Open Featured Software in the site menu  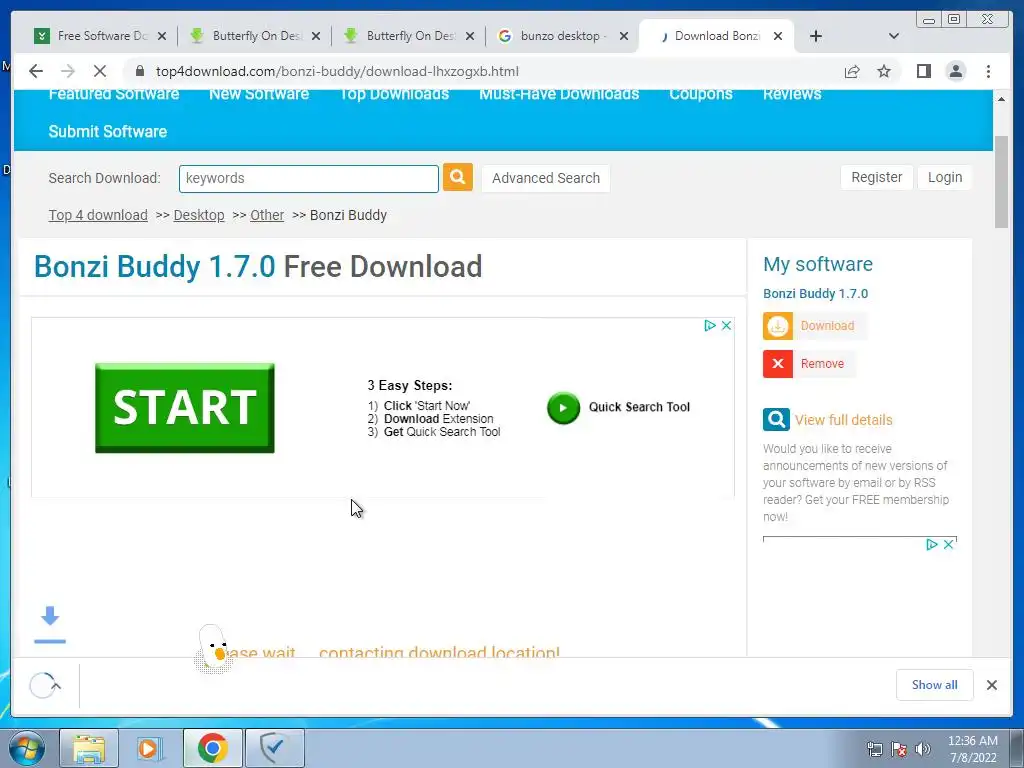tap(114, 94)
